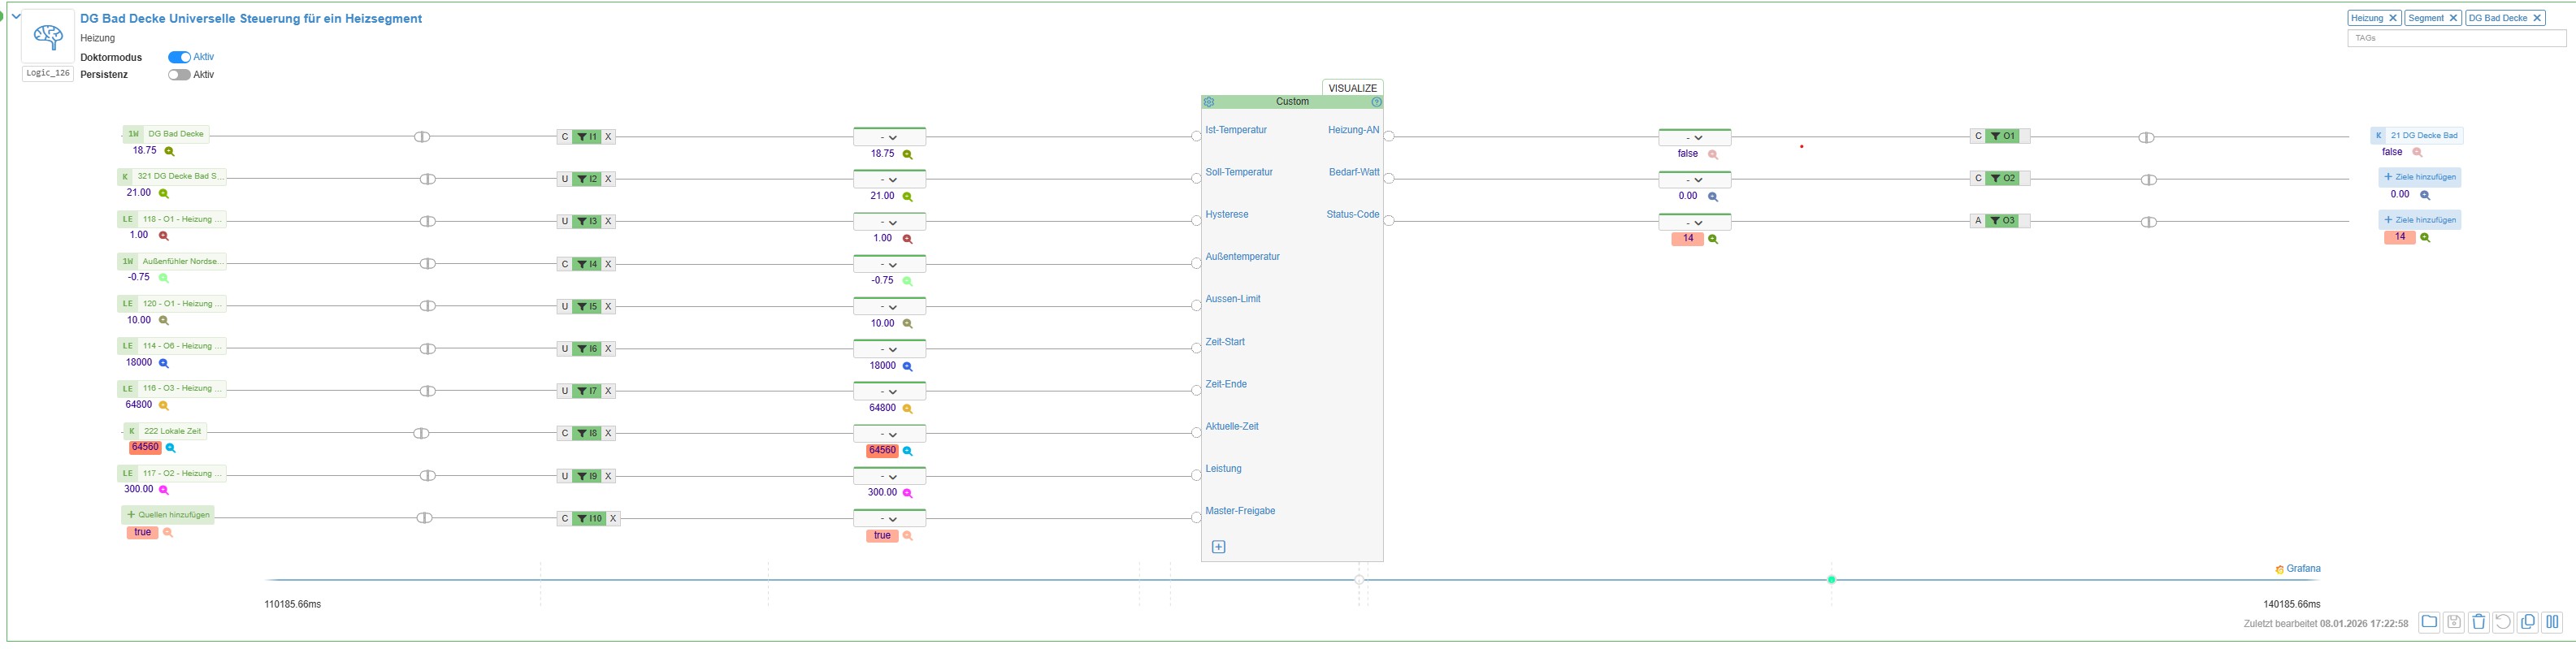Open the dropdown on the Heizung-AN output
2576x649 pixels.
(1694, 137)
